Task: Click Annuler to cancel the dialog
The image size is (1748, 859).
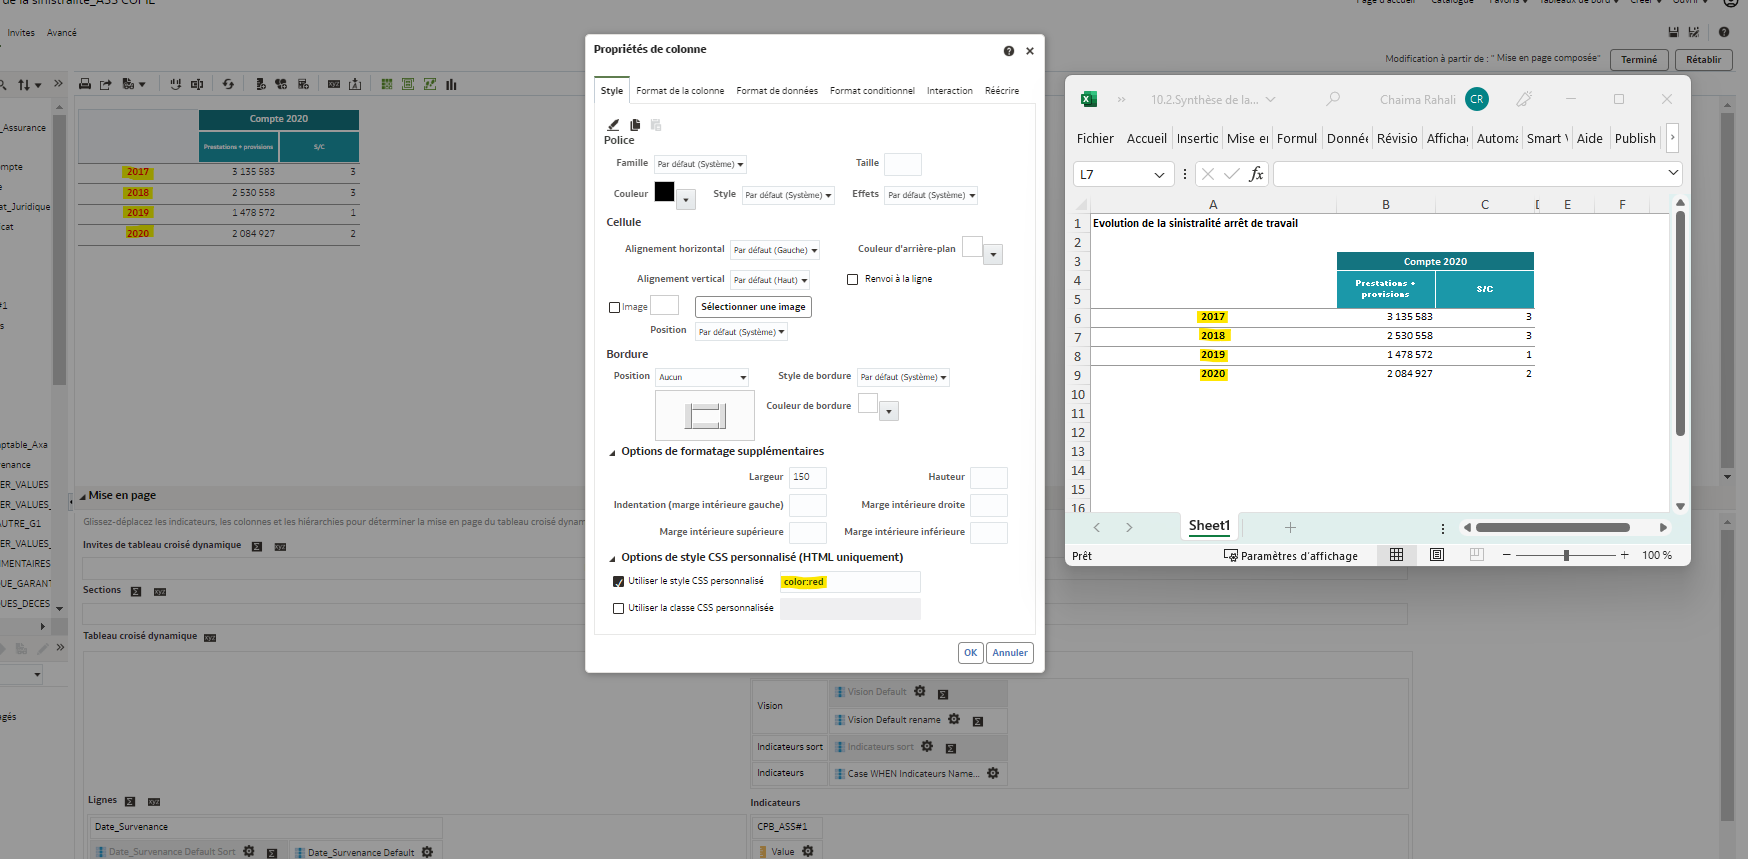Action: point(1010,653)
